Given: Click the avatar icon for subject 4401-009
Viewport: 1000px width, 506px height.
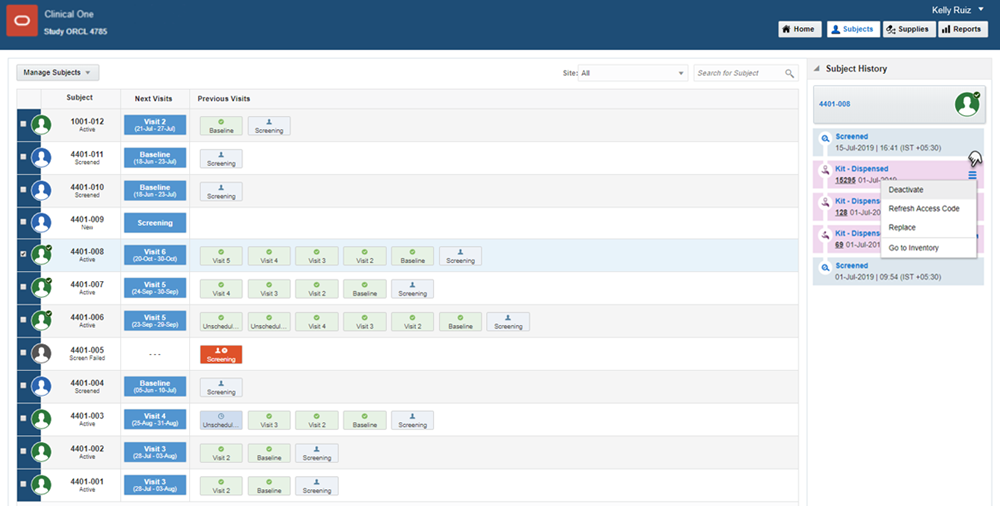Looking at the screenshot, I should (x=41, y=223).
